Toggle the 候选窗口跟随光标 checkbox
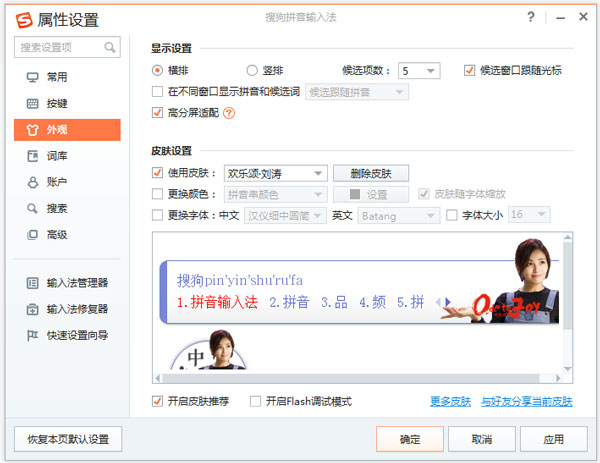Screen dimensions: 600x463 [470, 71]
